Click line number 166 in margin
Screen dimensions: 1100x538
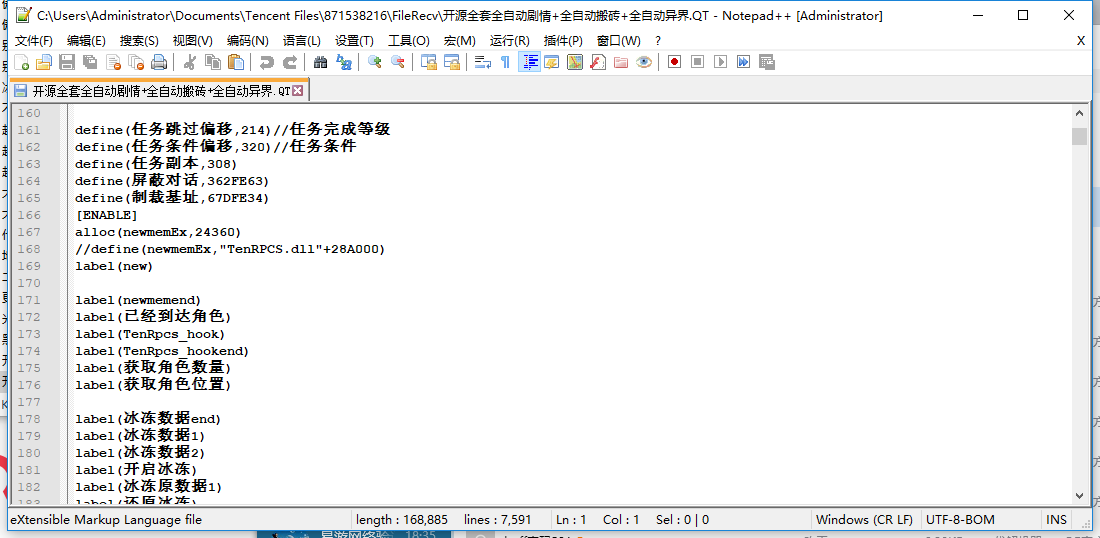(29, 215)
